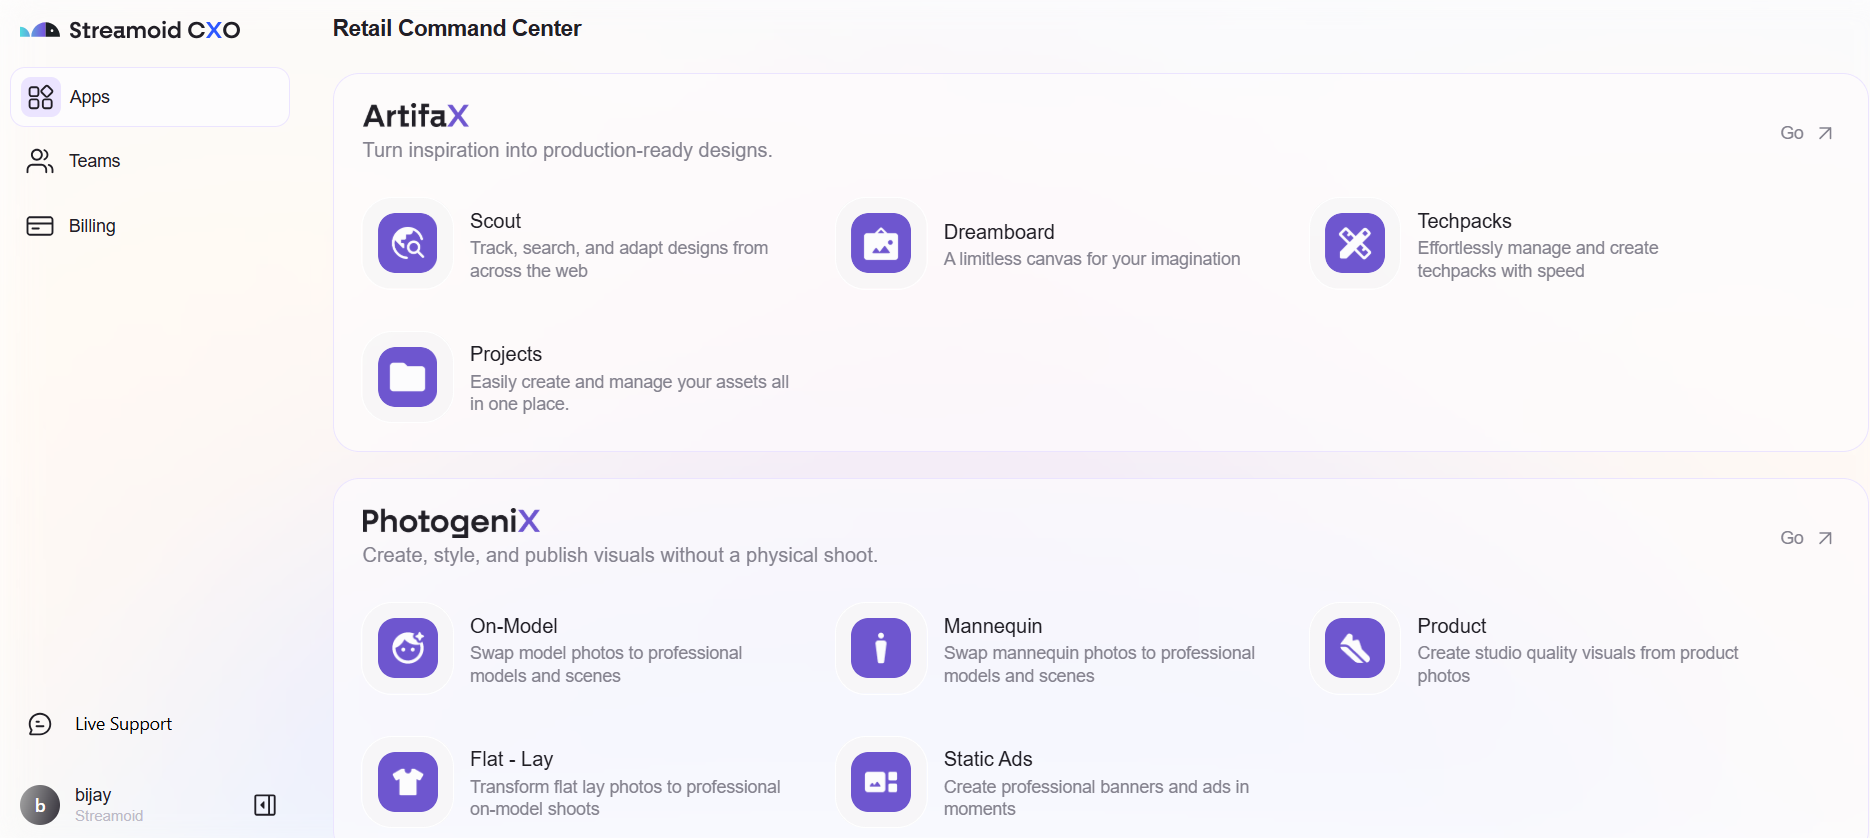Open the Billing section
This screenshot has width=1870, height=838.
pyautogui.click(x=91, y=226)
